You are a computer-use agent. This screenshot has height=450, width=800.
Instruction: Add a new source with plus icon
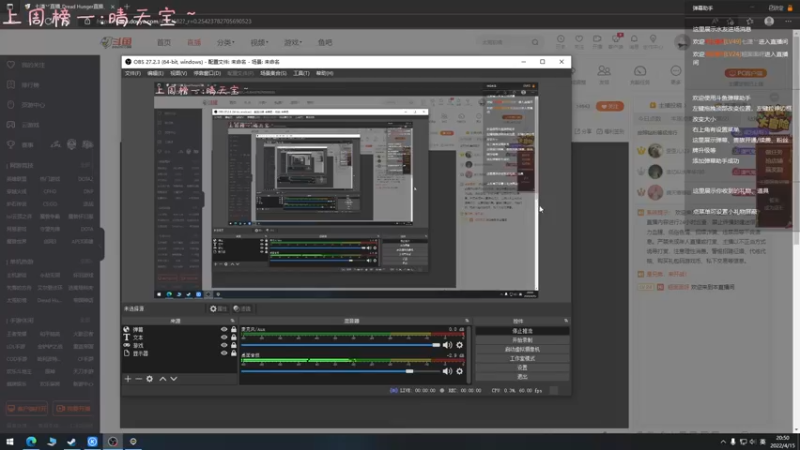click(x=128, y=379)
